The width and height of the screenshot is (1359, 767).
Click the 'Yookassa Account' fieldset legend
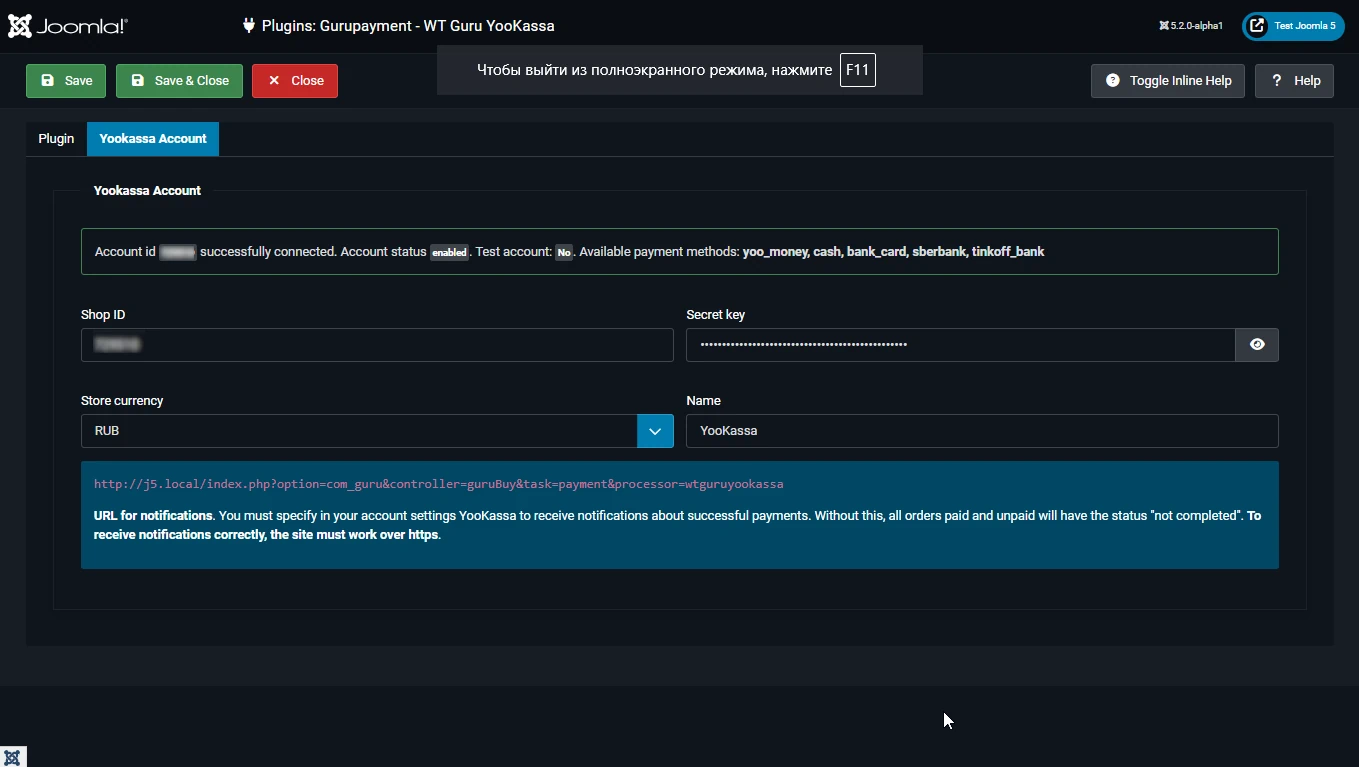click(x=147, y=191)
